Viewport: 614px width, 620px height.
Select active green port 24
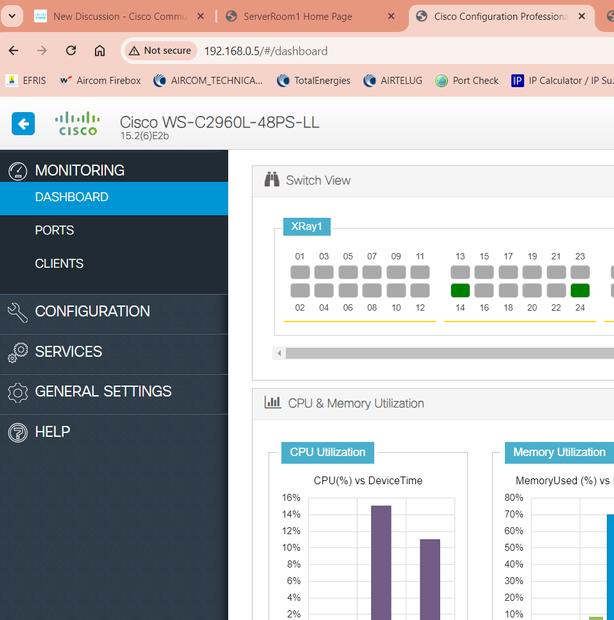pyautogui.click(x=580, y=291)
